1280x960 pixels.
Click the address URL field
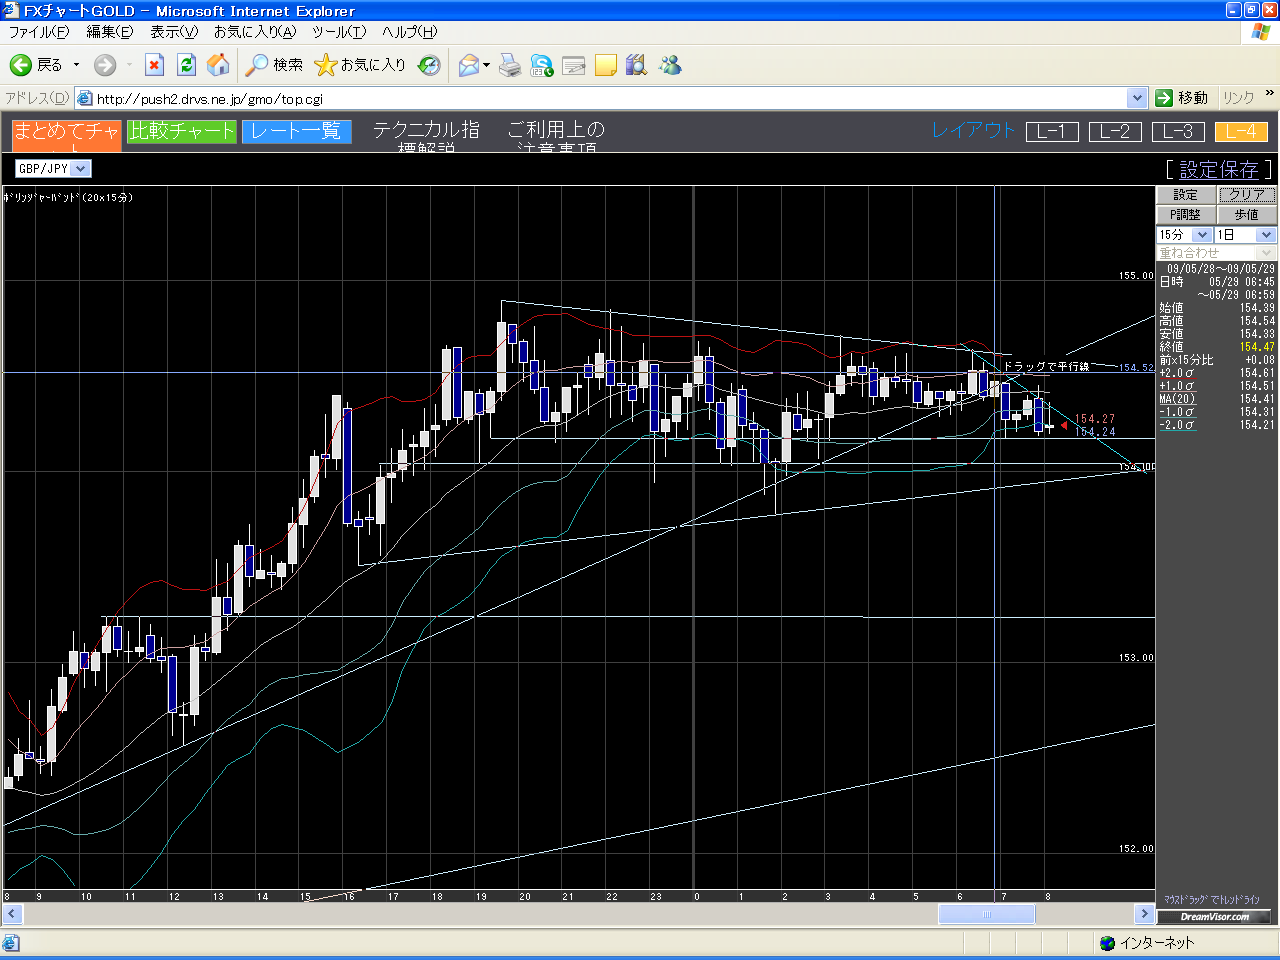[x=610, y=98]
